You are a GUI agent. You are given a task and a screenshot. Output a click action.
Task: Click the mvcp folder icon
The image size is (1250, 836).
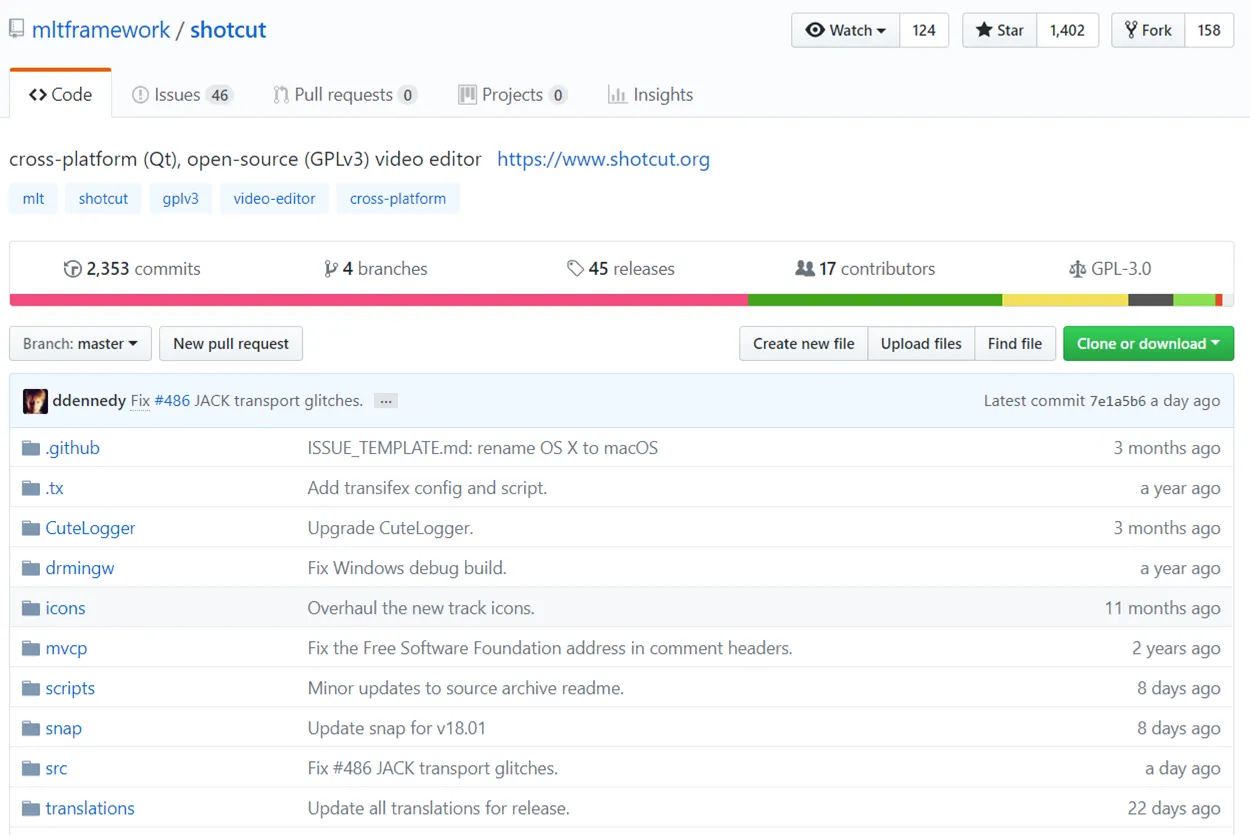pyautogui.click(x=30, y=648)
